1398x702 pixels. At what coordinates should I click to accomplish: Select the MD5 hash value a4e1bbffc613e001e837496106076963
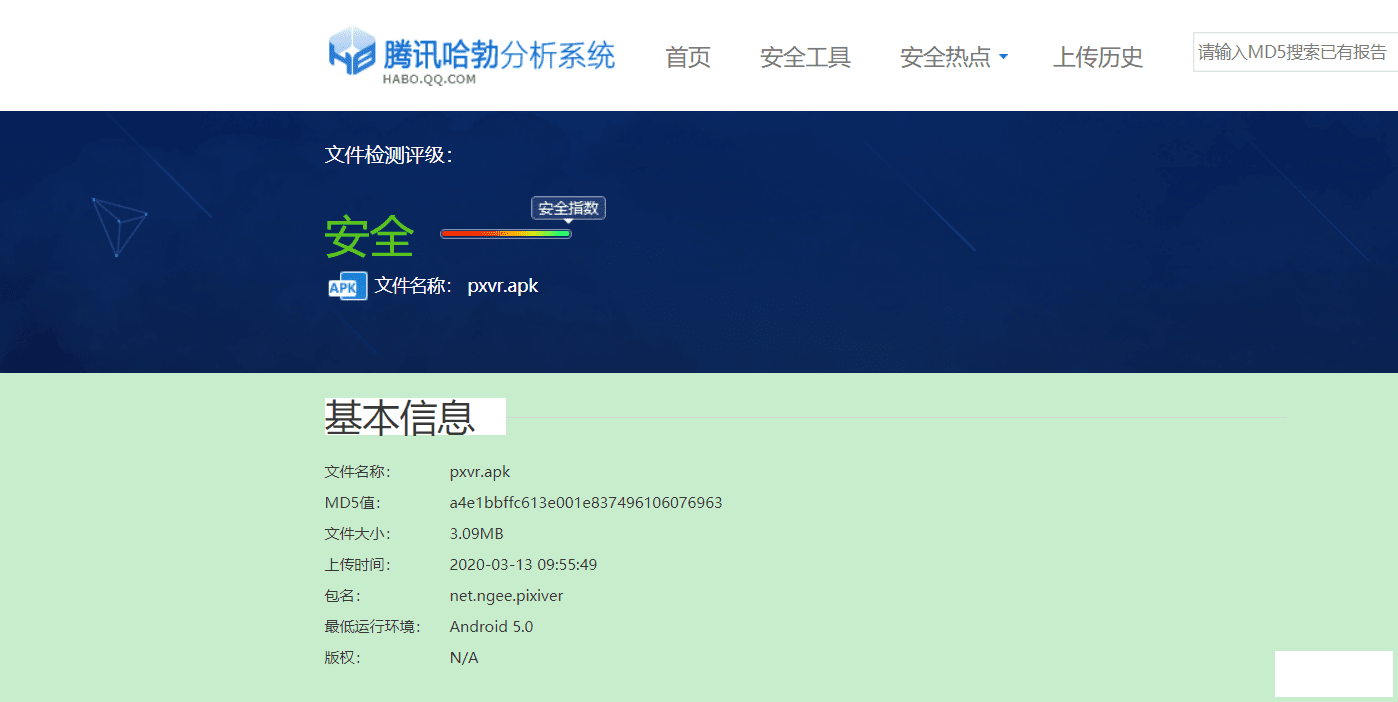click(x=586, y=502)
